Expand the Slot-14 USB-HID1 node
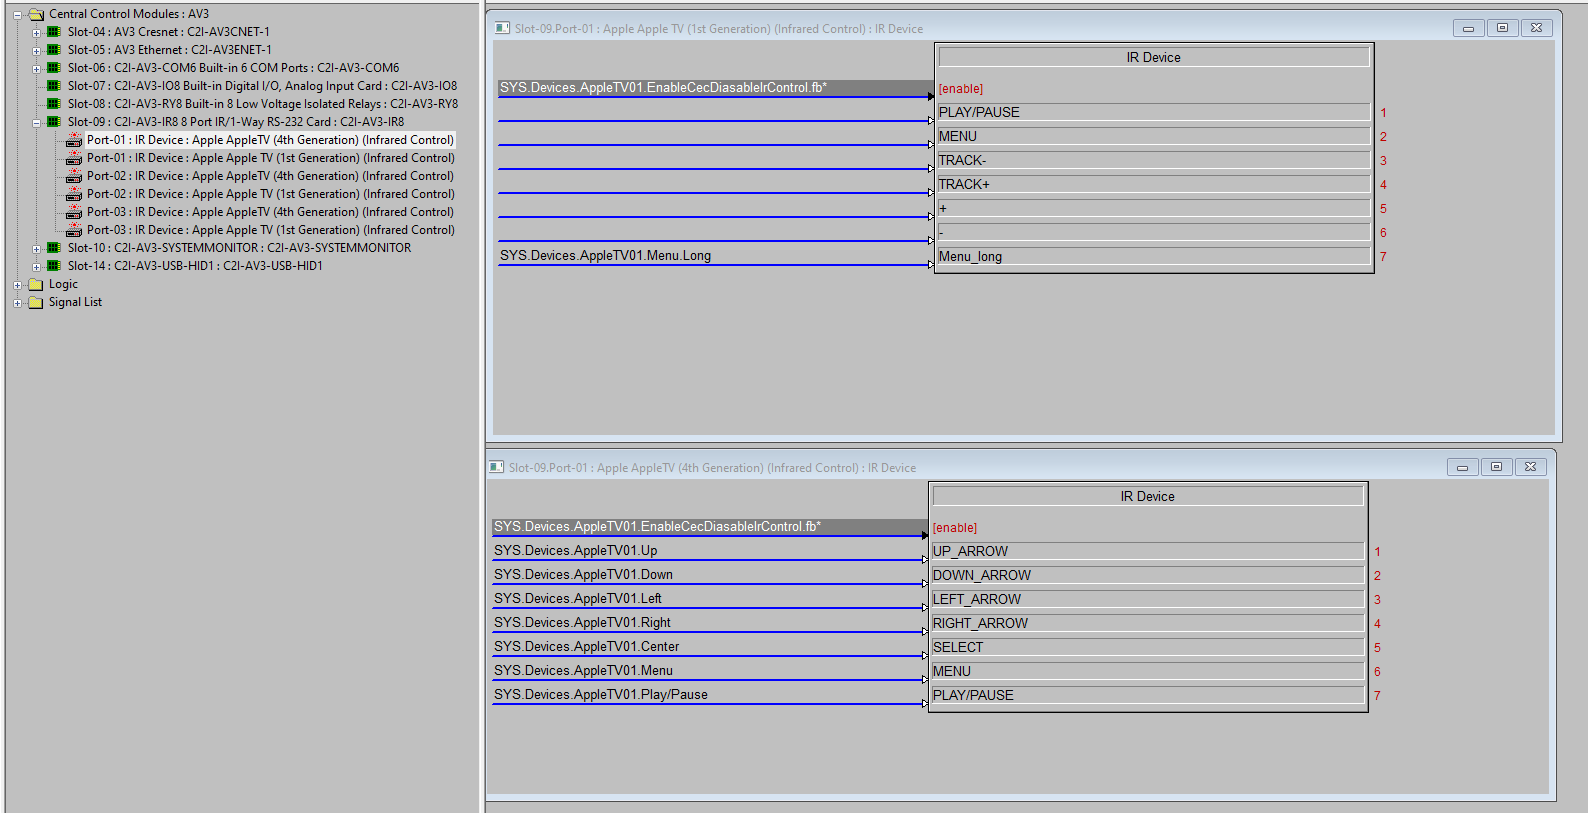Image resolution: width=1588 pixels, height=813 pixels. click(x=36, y=267)
